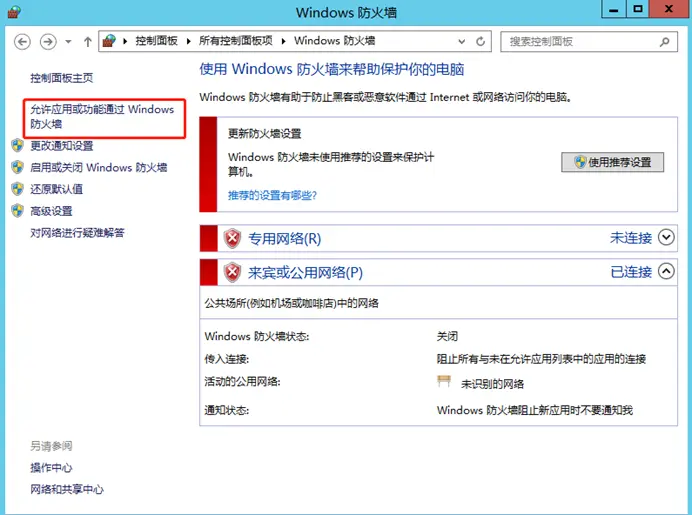Viewport: 692px width, 515px height.
Task: Collapse the 来宾或公用网络 section chevron
Action: click(x=666, y=271)
